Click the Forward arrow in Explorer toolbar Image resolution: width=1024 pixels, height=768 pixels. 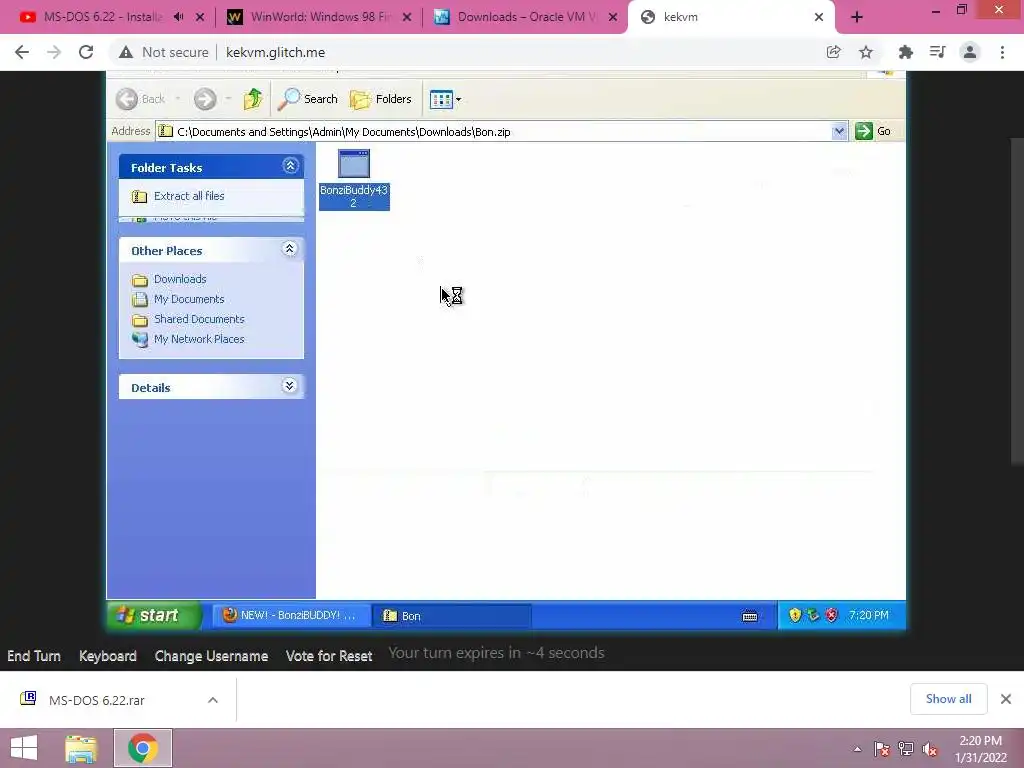coord(204,99)
